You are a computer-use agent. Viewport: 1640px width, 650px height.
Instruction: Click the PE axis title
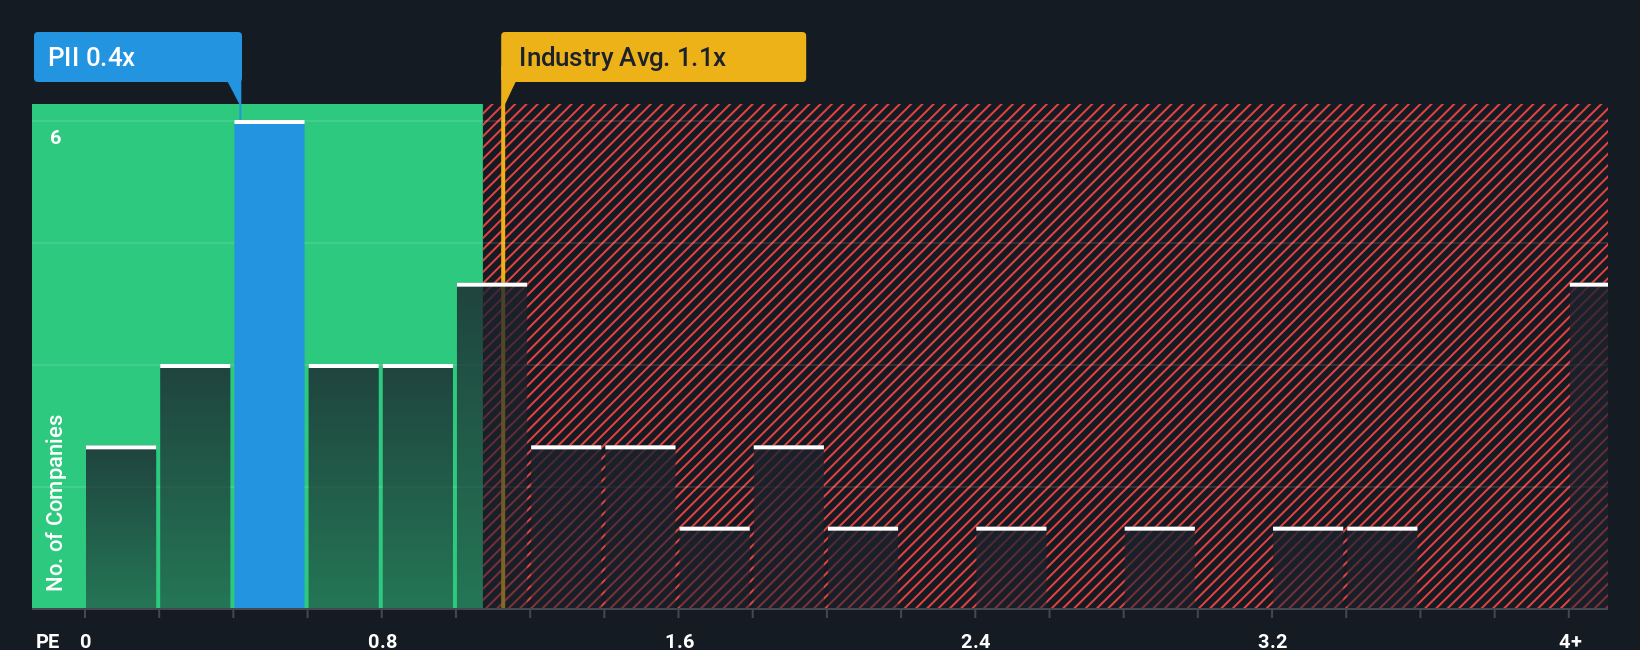[48, 640]
